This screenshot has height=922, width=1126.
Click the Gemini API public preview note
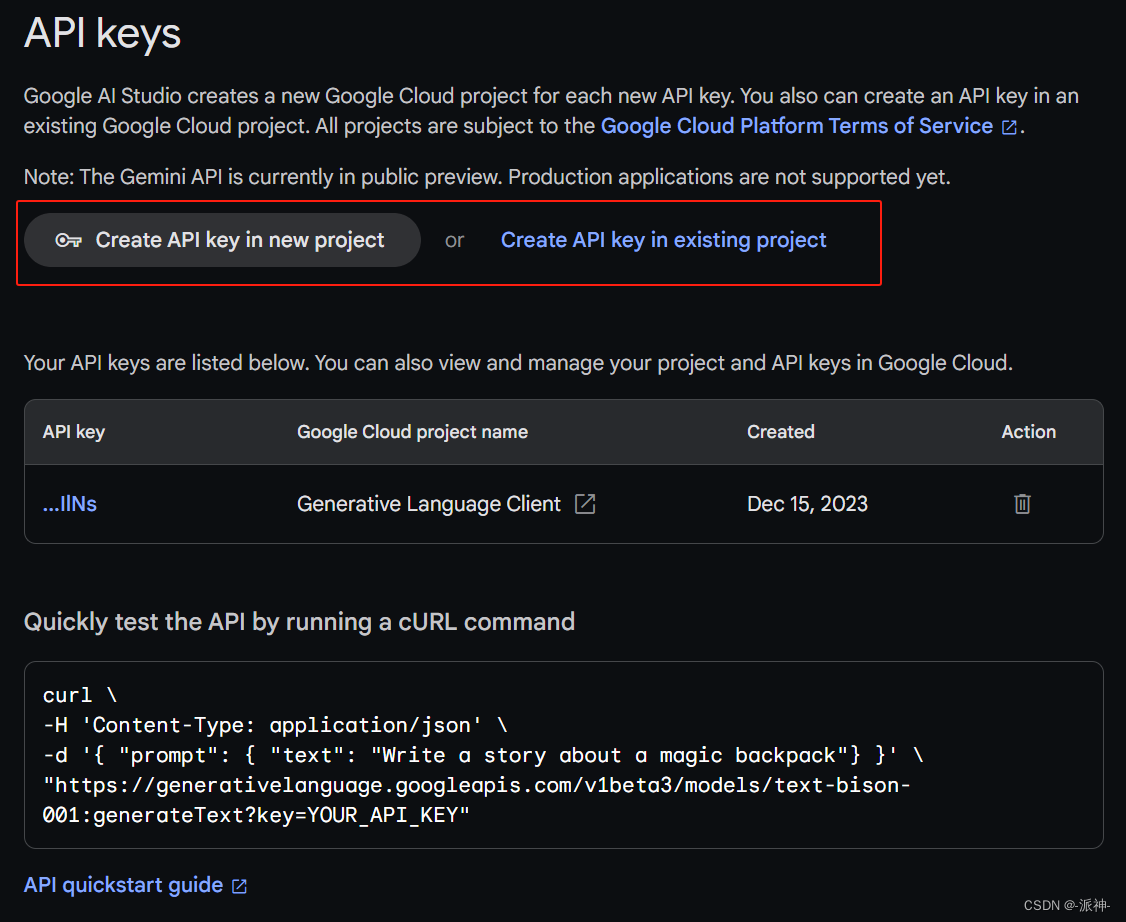click(487, 177)
